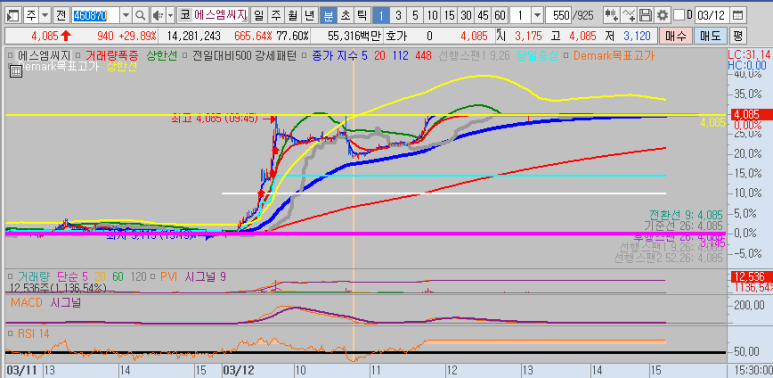
Task: Open chart settings gear icon
Action: click(663, 16)
